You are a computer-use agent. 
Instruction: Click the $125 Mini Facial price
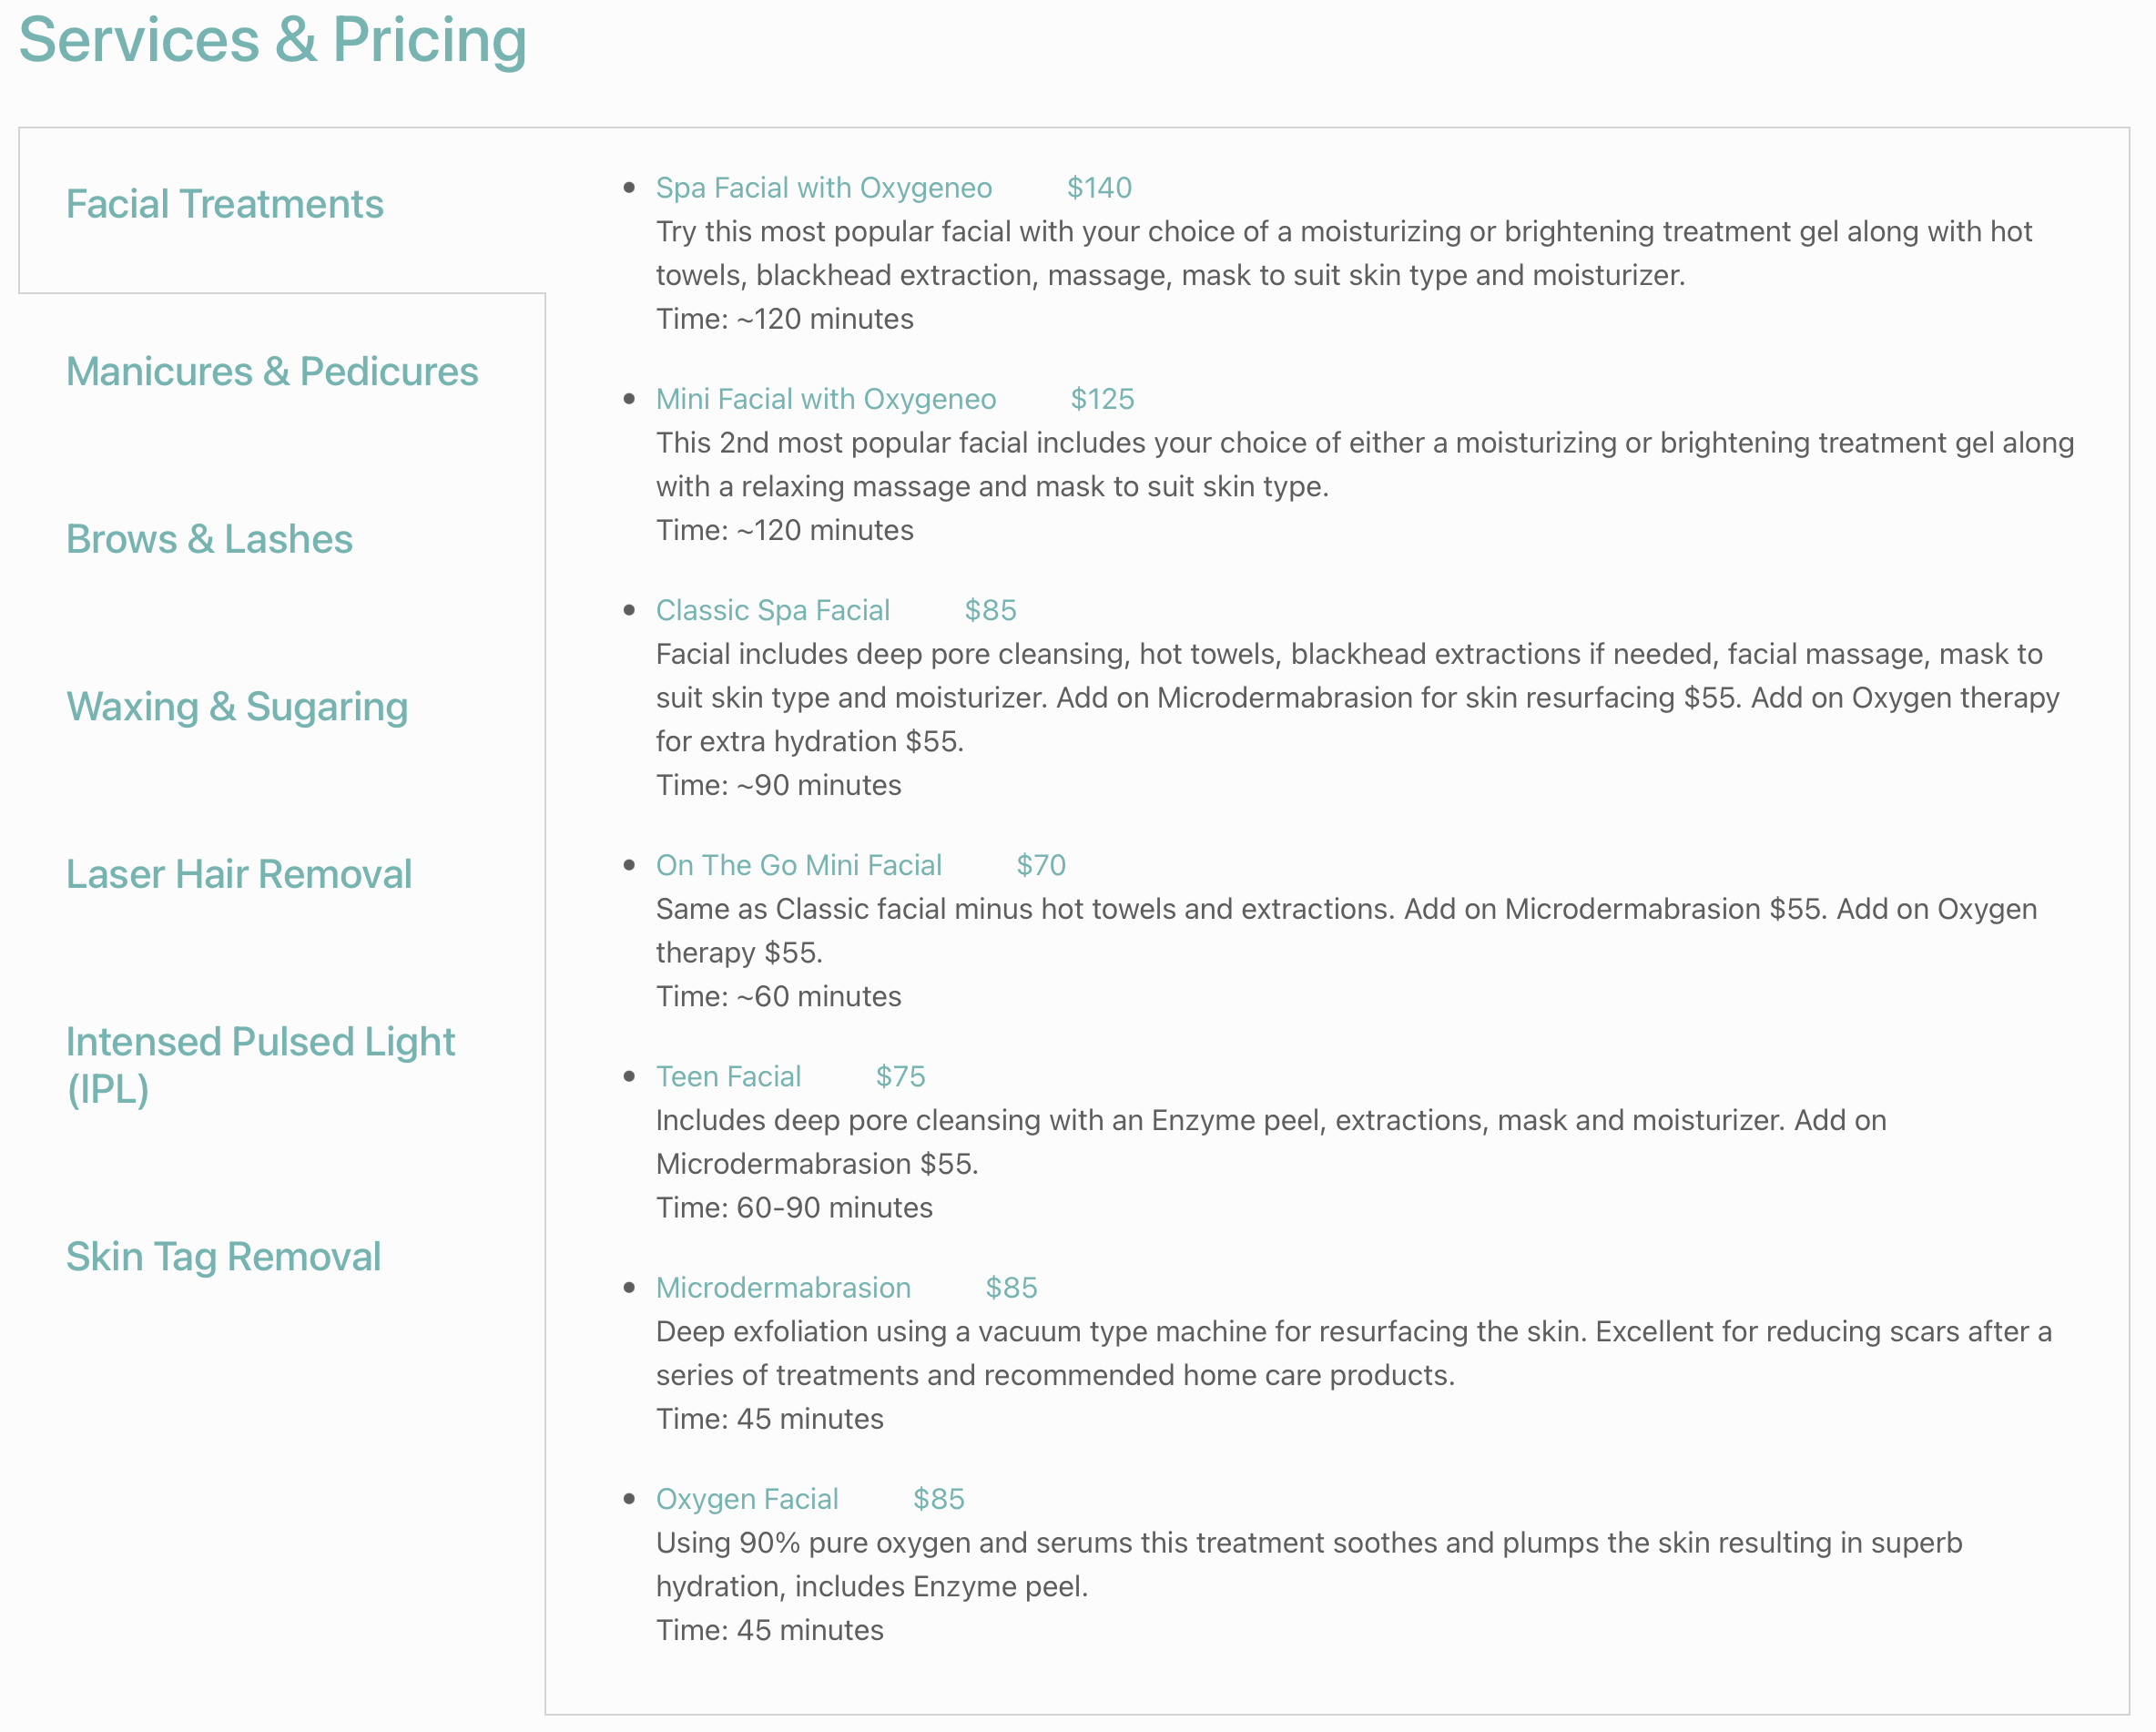click(x=1102, y=399)
